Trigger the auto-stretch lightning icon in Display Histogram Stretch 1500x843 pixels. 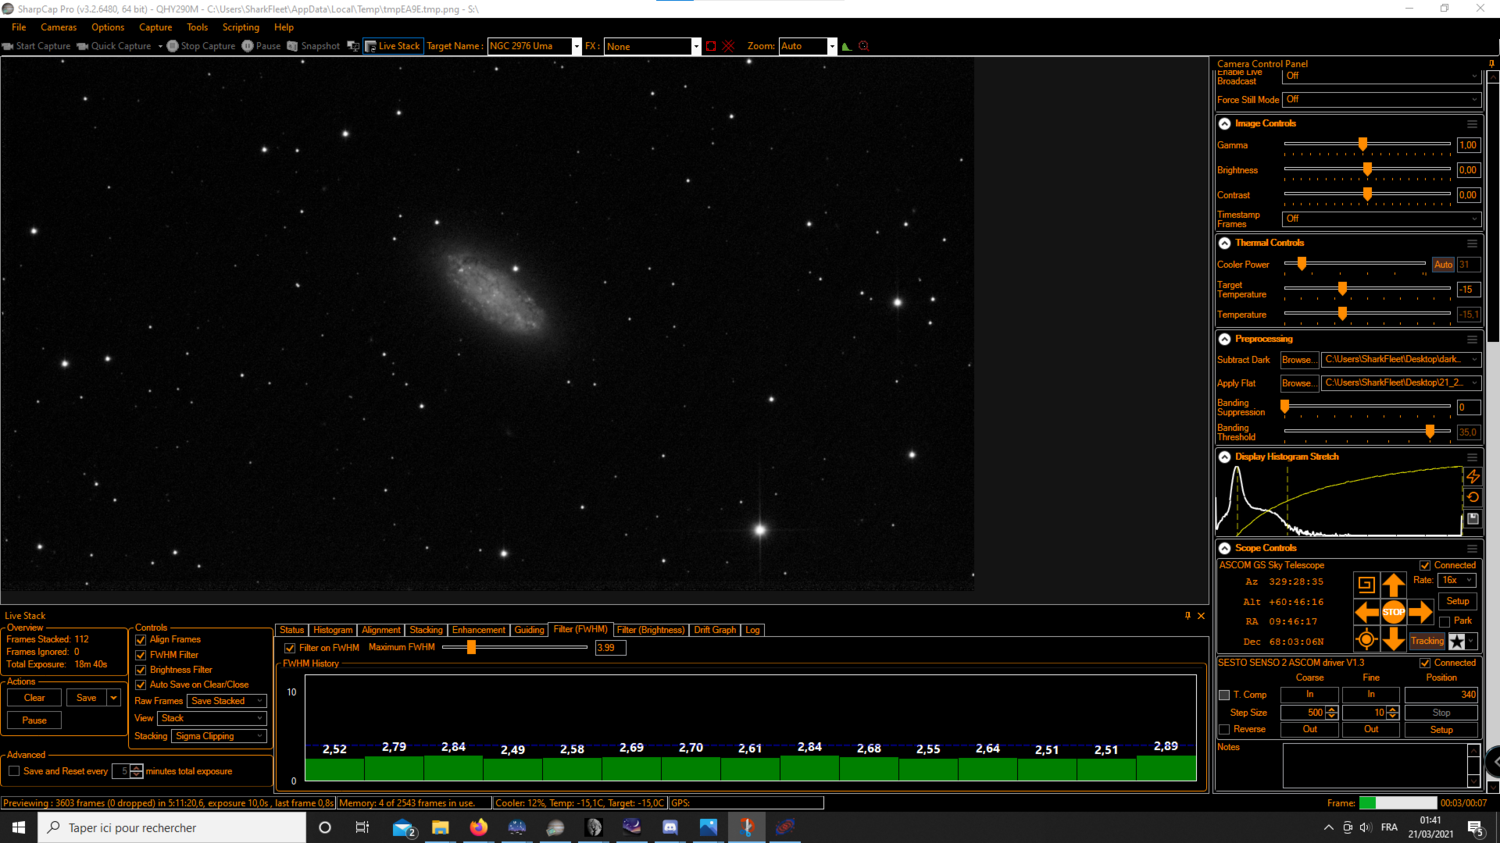[1473, 477]
